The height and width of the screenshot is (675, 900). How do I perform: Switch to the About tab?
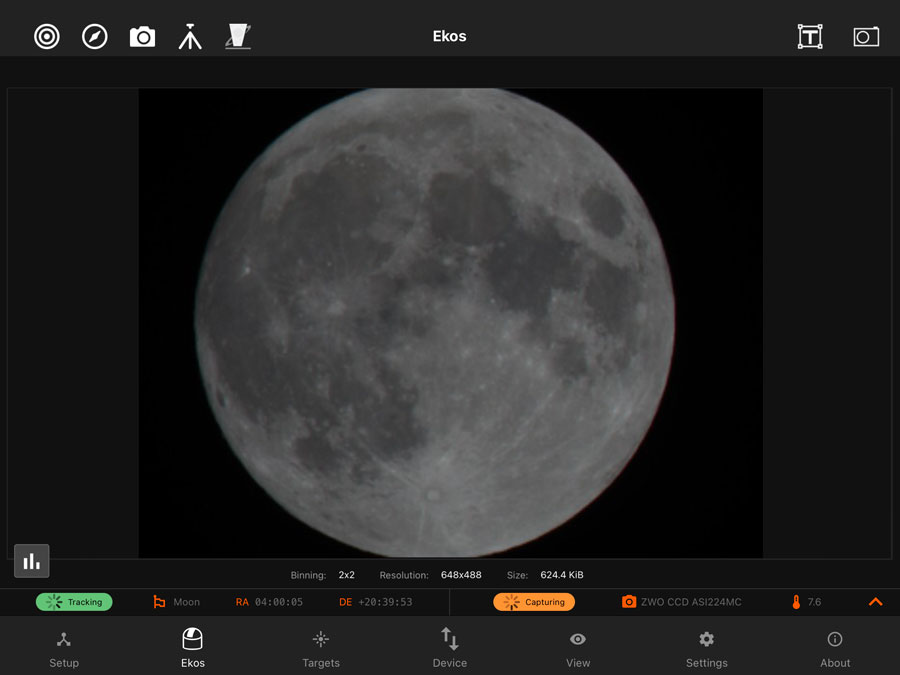click(x=835, y=649)
